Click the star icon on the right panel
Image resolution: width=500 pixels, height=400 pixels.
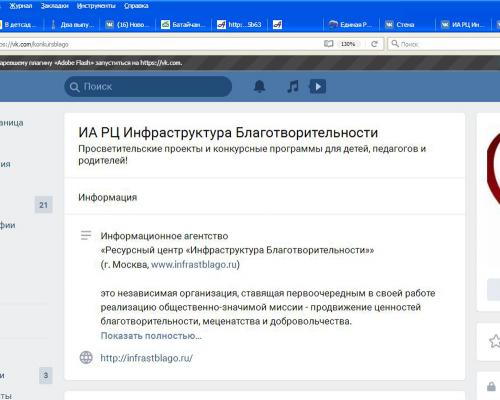[x=495, y=341]
